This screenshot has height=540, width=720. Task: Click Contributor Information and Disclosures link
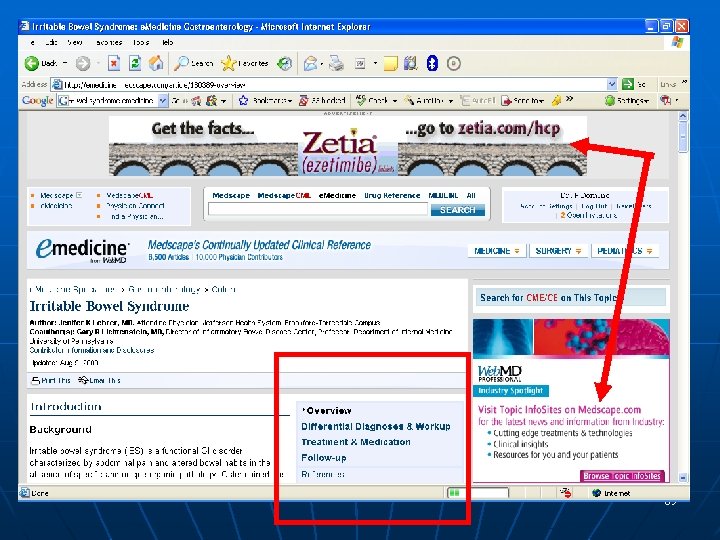click(92, 350)
